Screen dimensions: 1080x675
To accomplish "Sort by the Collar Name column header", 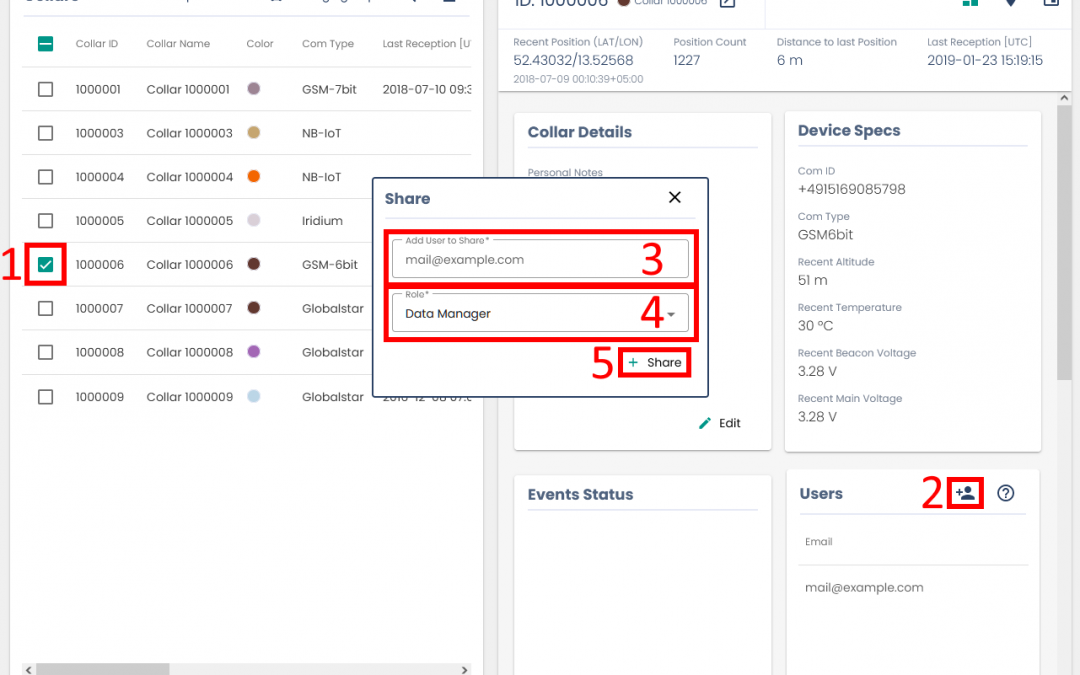I will pos(178,44).
